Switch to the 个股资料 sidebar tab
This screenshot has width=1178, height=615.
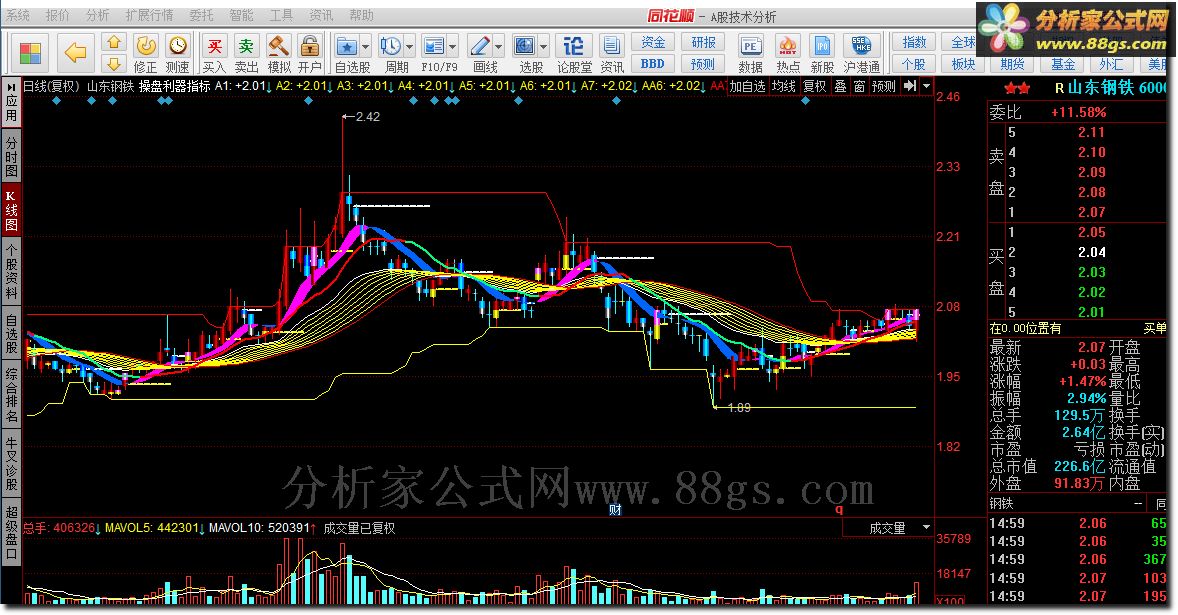tap(11, 271)
